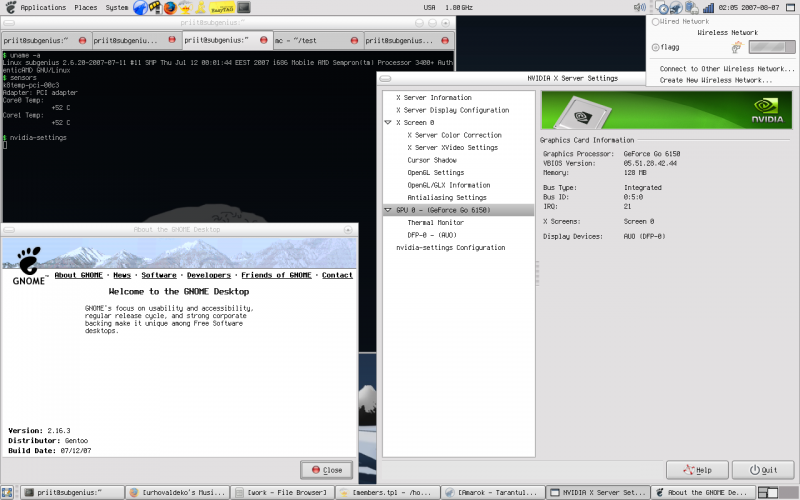Close the mc - ~/test terminal tab
Image resolution: width=800 pixels, height=500 pixels.
(355, 40)
